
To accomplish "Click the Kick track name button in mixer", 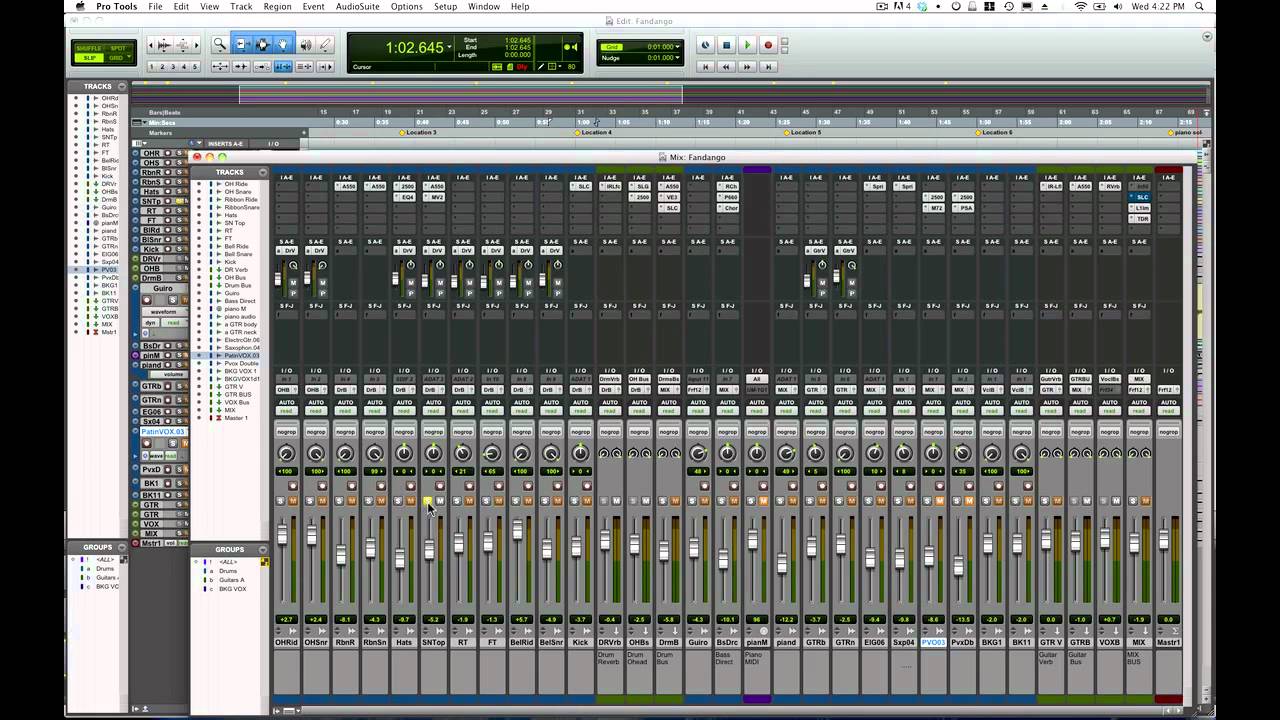I will pyautogui.click(x=580, y=642).
